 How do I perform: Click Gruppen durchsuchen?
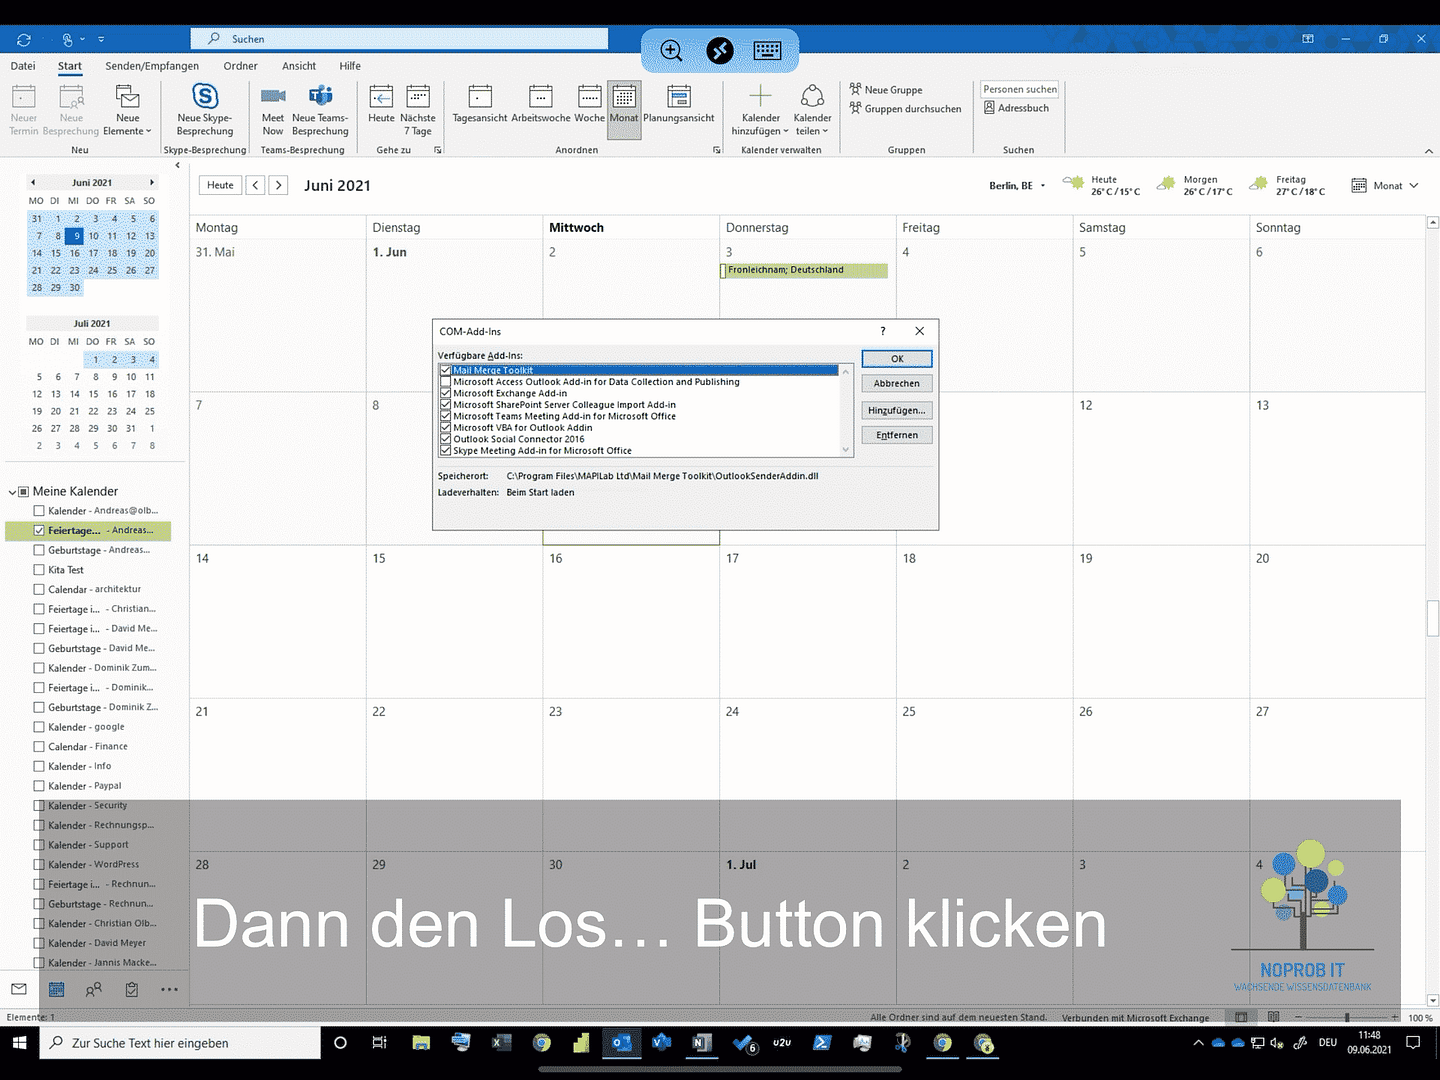(x=905, y=108)
